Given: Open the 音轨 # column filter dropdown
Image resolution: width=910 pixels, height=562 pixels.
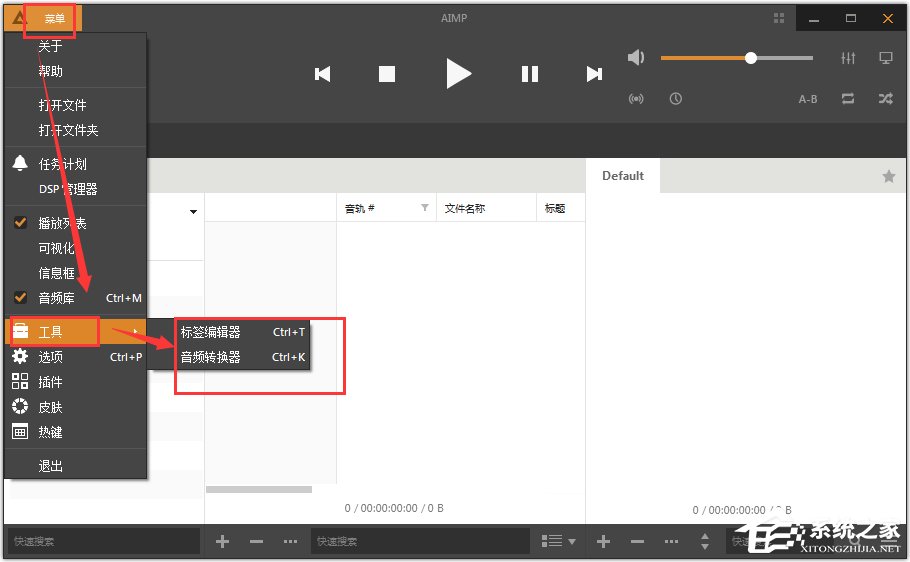Looking at the screenshot, I should [424, 208].
